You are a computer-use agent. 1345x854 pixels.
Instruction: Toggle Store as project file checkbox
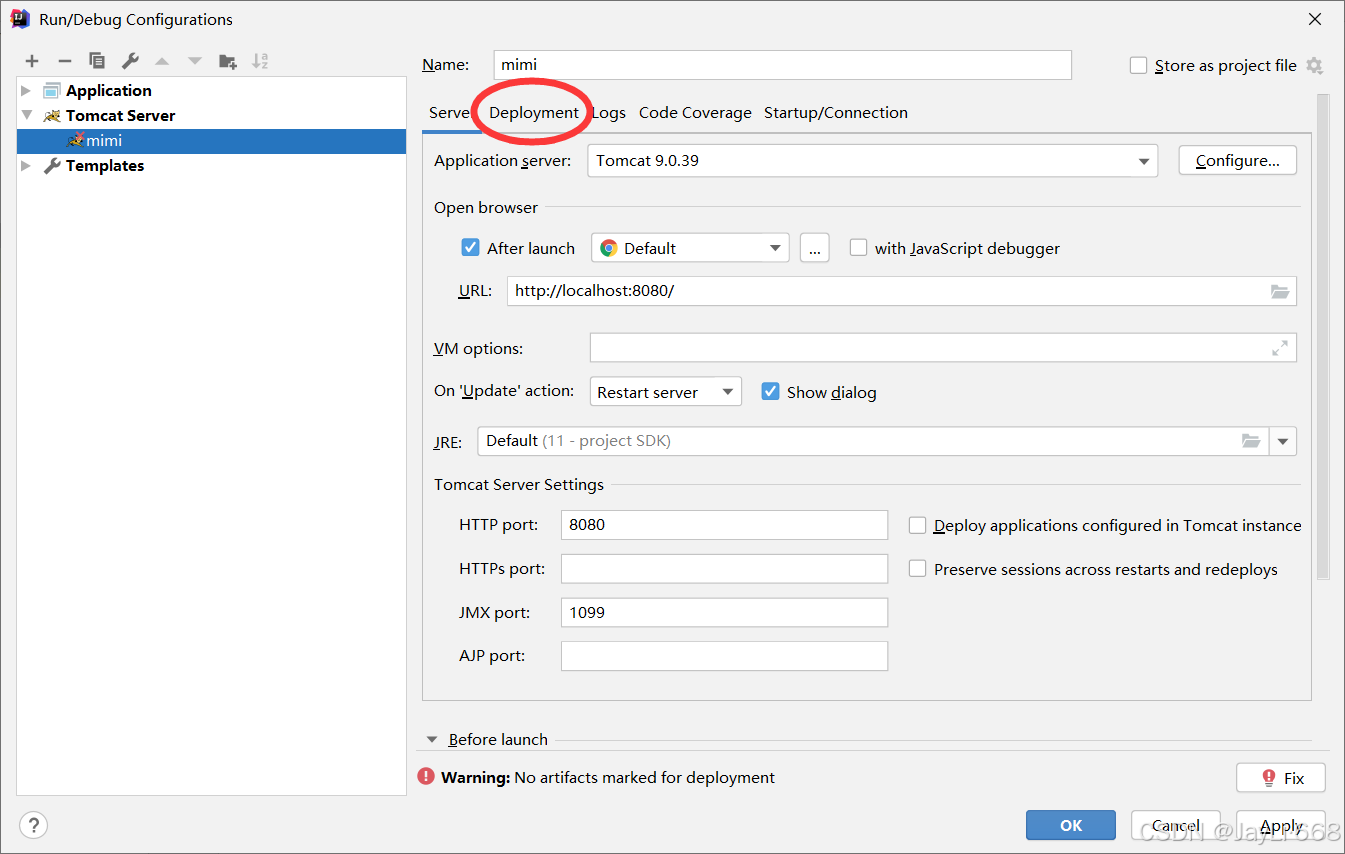point(1138,65)
